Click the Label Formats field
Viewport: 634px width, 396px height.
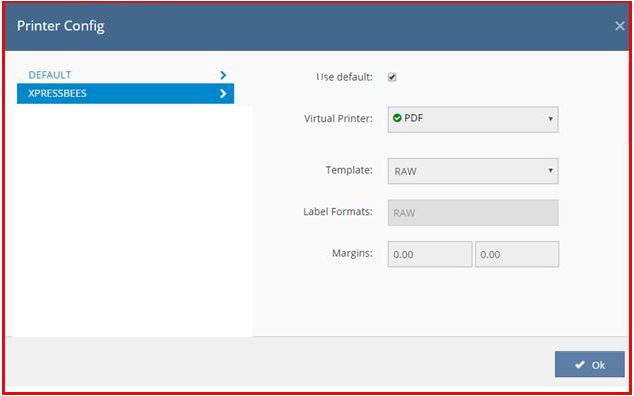click(473, 213)
